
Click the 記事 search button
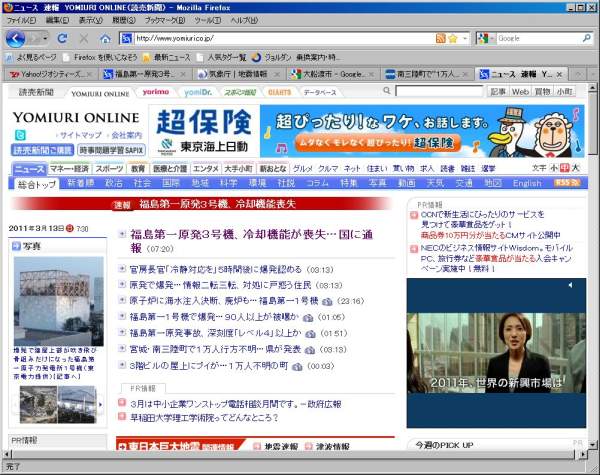[498, 92]
